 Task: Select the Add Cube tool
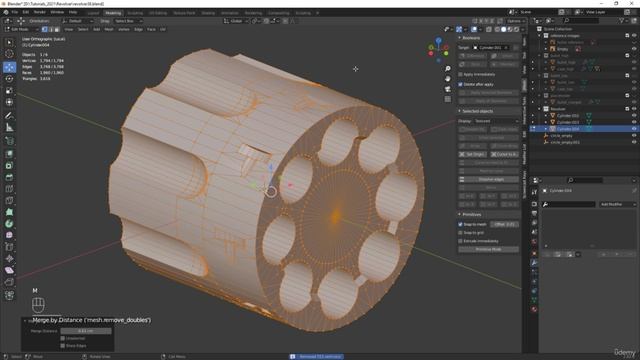(9, 141)
